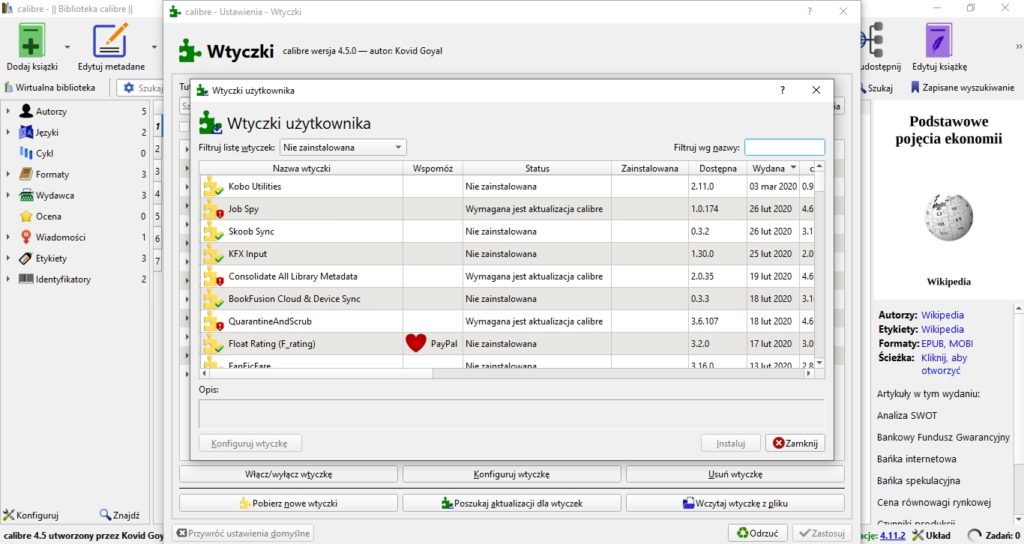The width and height of the screenshot is (1024, 544).
Task: Sort by the Dostępna column header
Action: pos(718,168)
